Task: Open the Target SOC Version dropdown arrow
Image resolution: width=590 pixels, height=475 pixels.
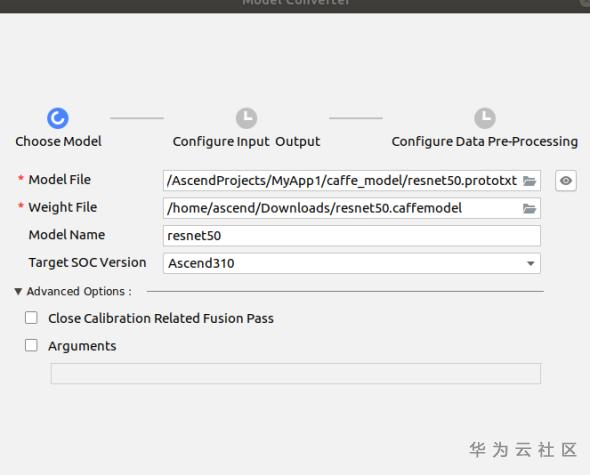Action: pyautogui.click(x=531, y=263)
